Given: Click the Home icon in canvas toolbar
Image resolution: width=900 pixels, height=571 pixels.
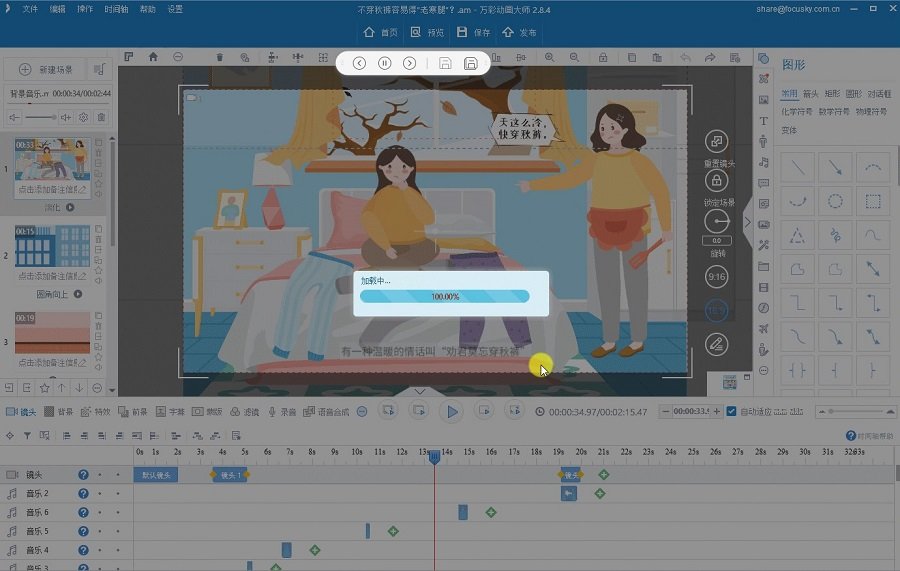Looking at the screenshot, I should 153,57.
